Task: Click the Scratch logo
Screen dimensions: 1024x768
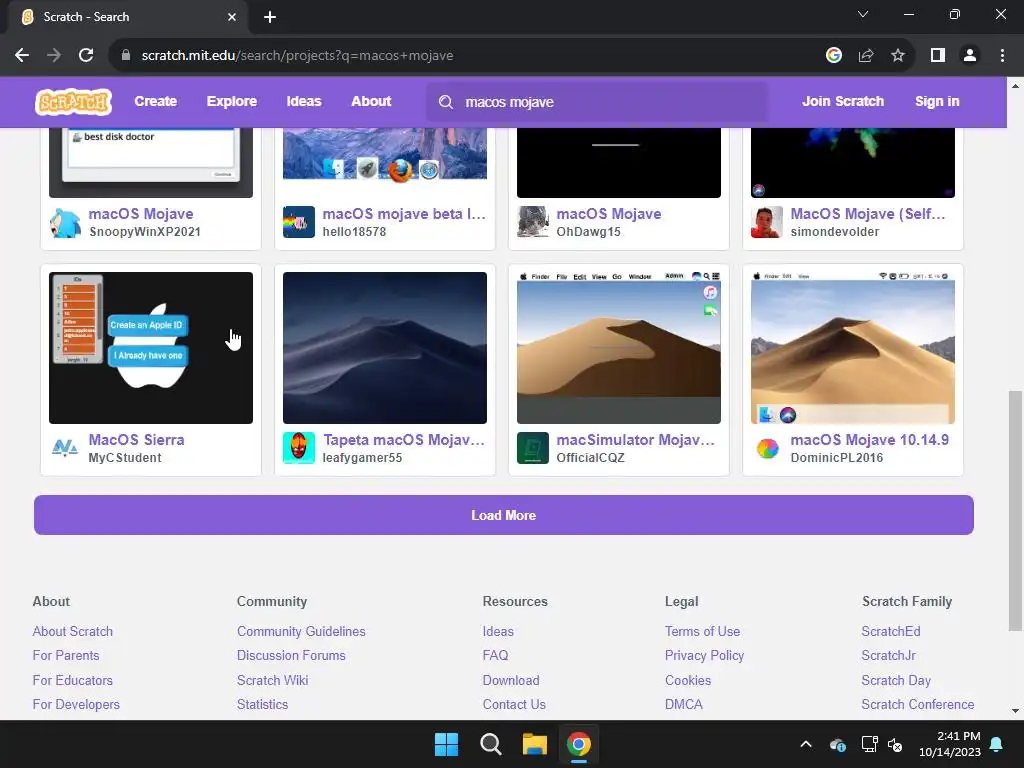Action: 73,102
